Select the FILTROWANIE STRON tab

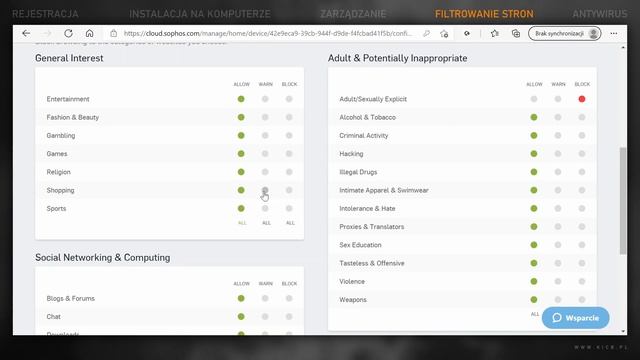click(484, 14)
